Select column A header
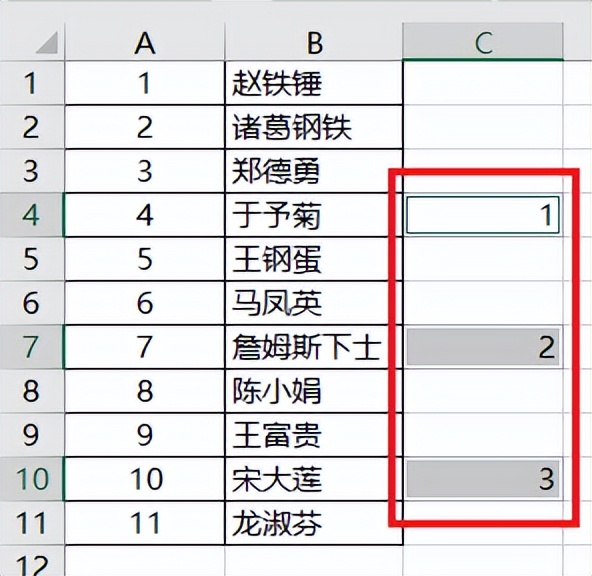The height and width of the screenshot is (576, 592). (x=145, y=42)
